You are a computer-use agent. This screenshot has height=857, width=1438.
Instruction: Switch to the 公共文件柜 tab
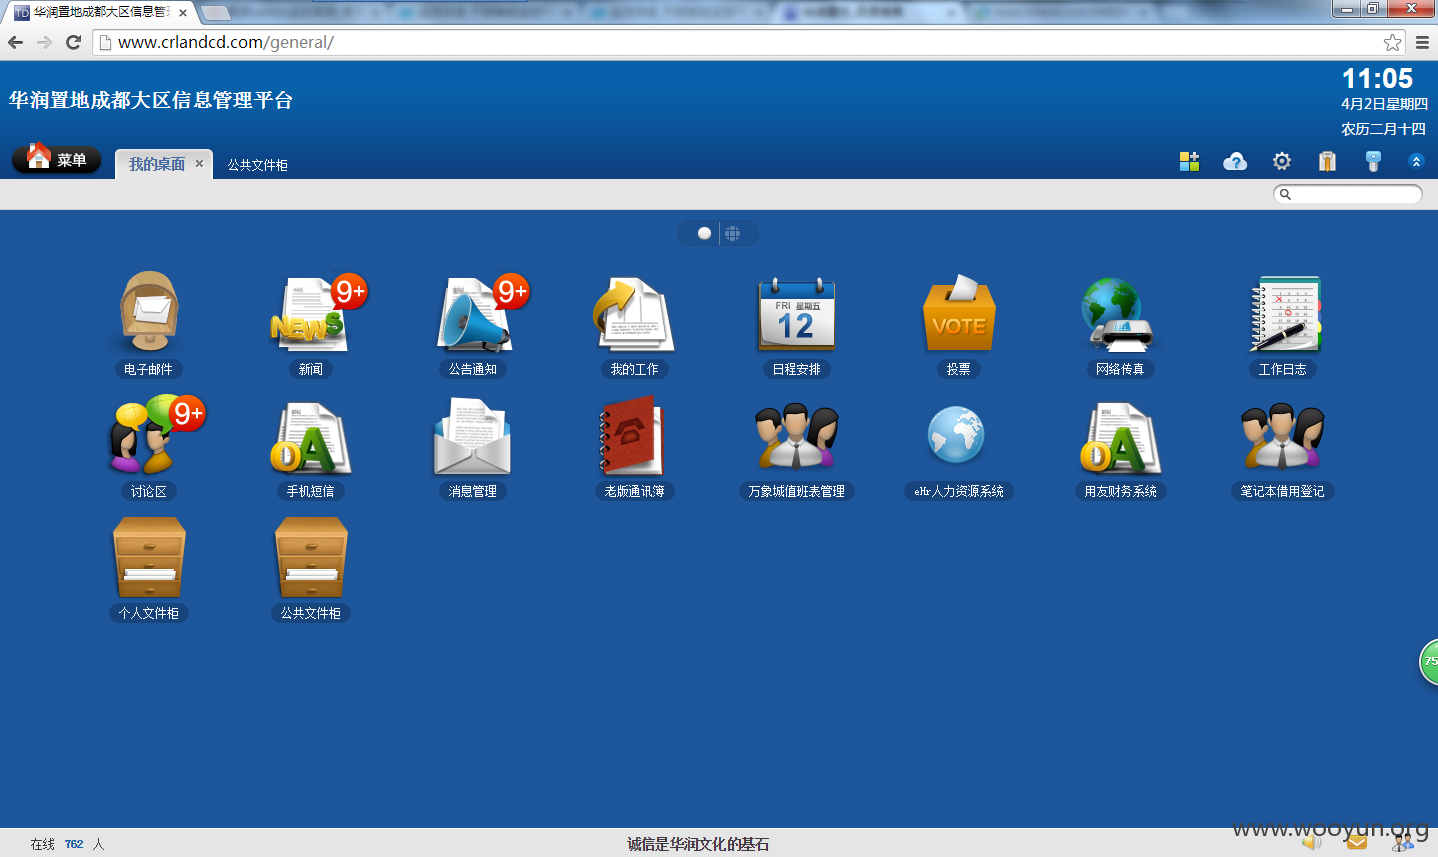tap(257, 165)
